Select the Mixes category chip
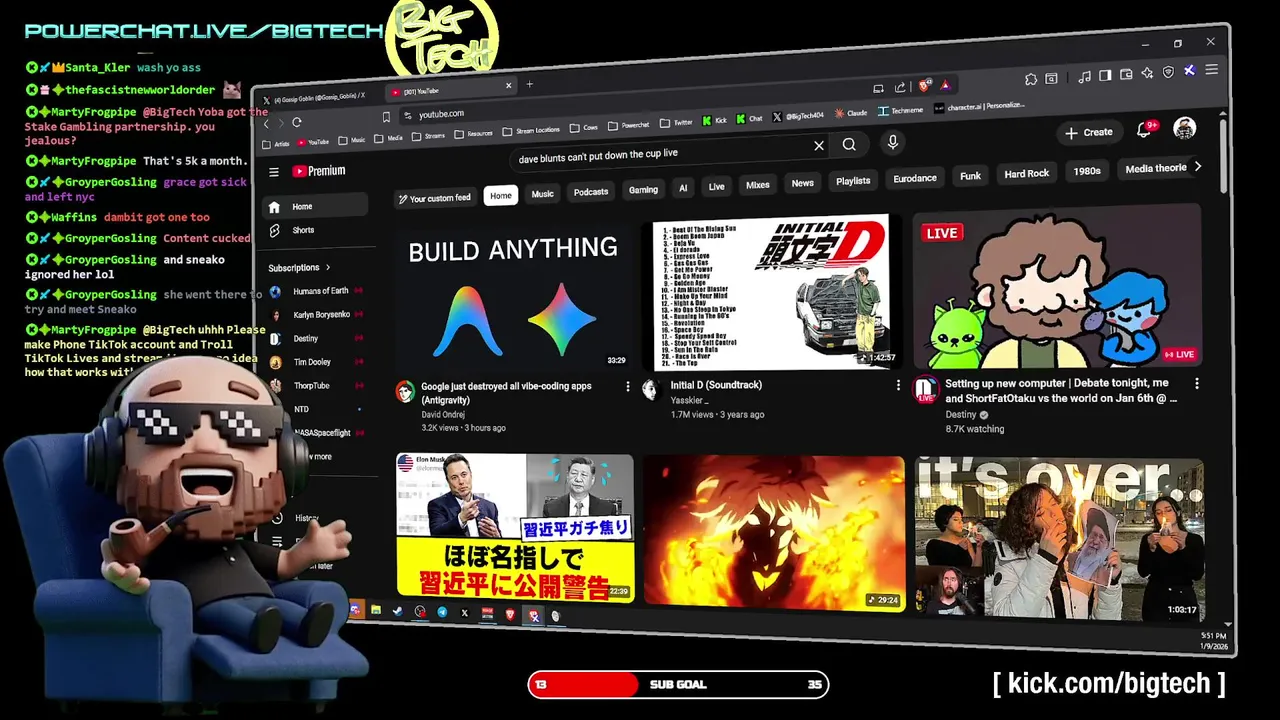 point(758,185)
